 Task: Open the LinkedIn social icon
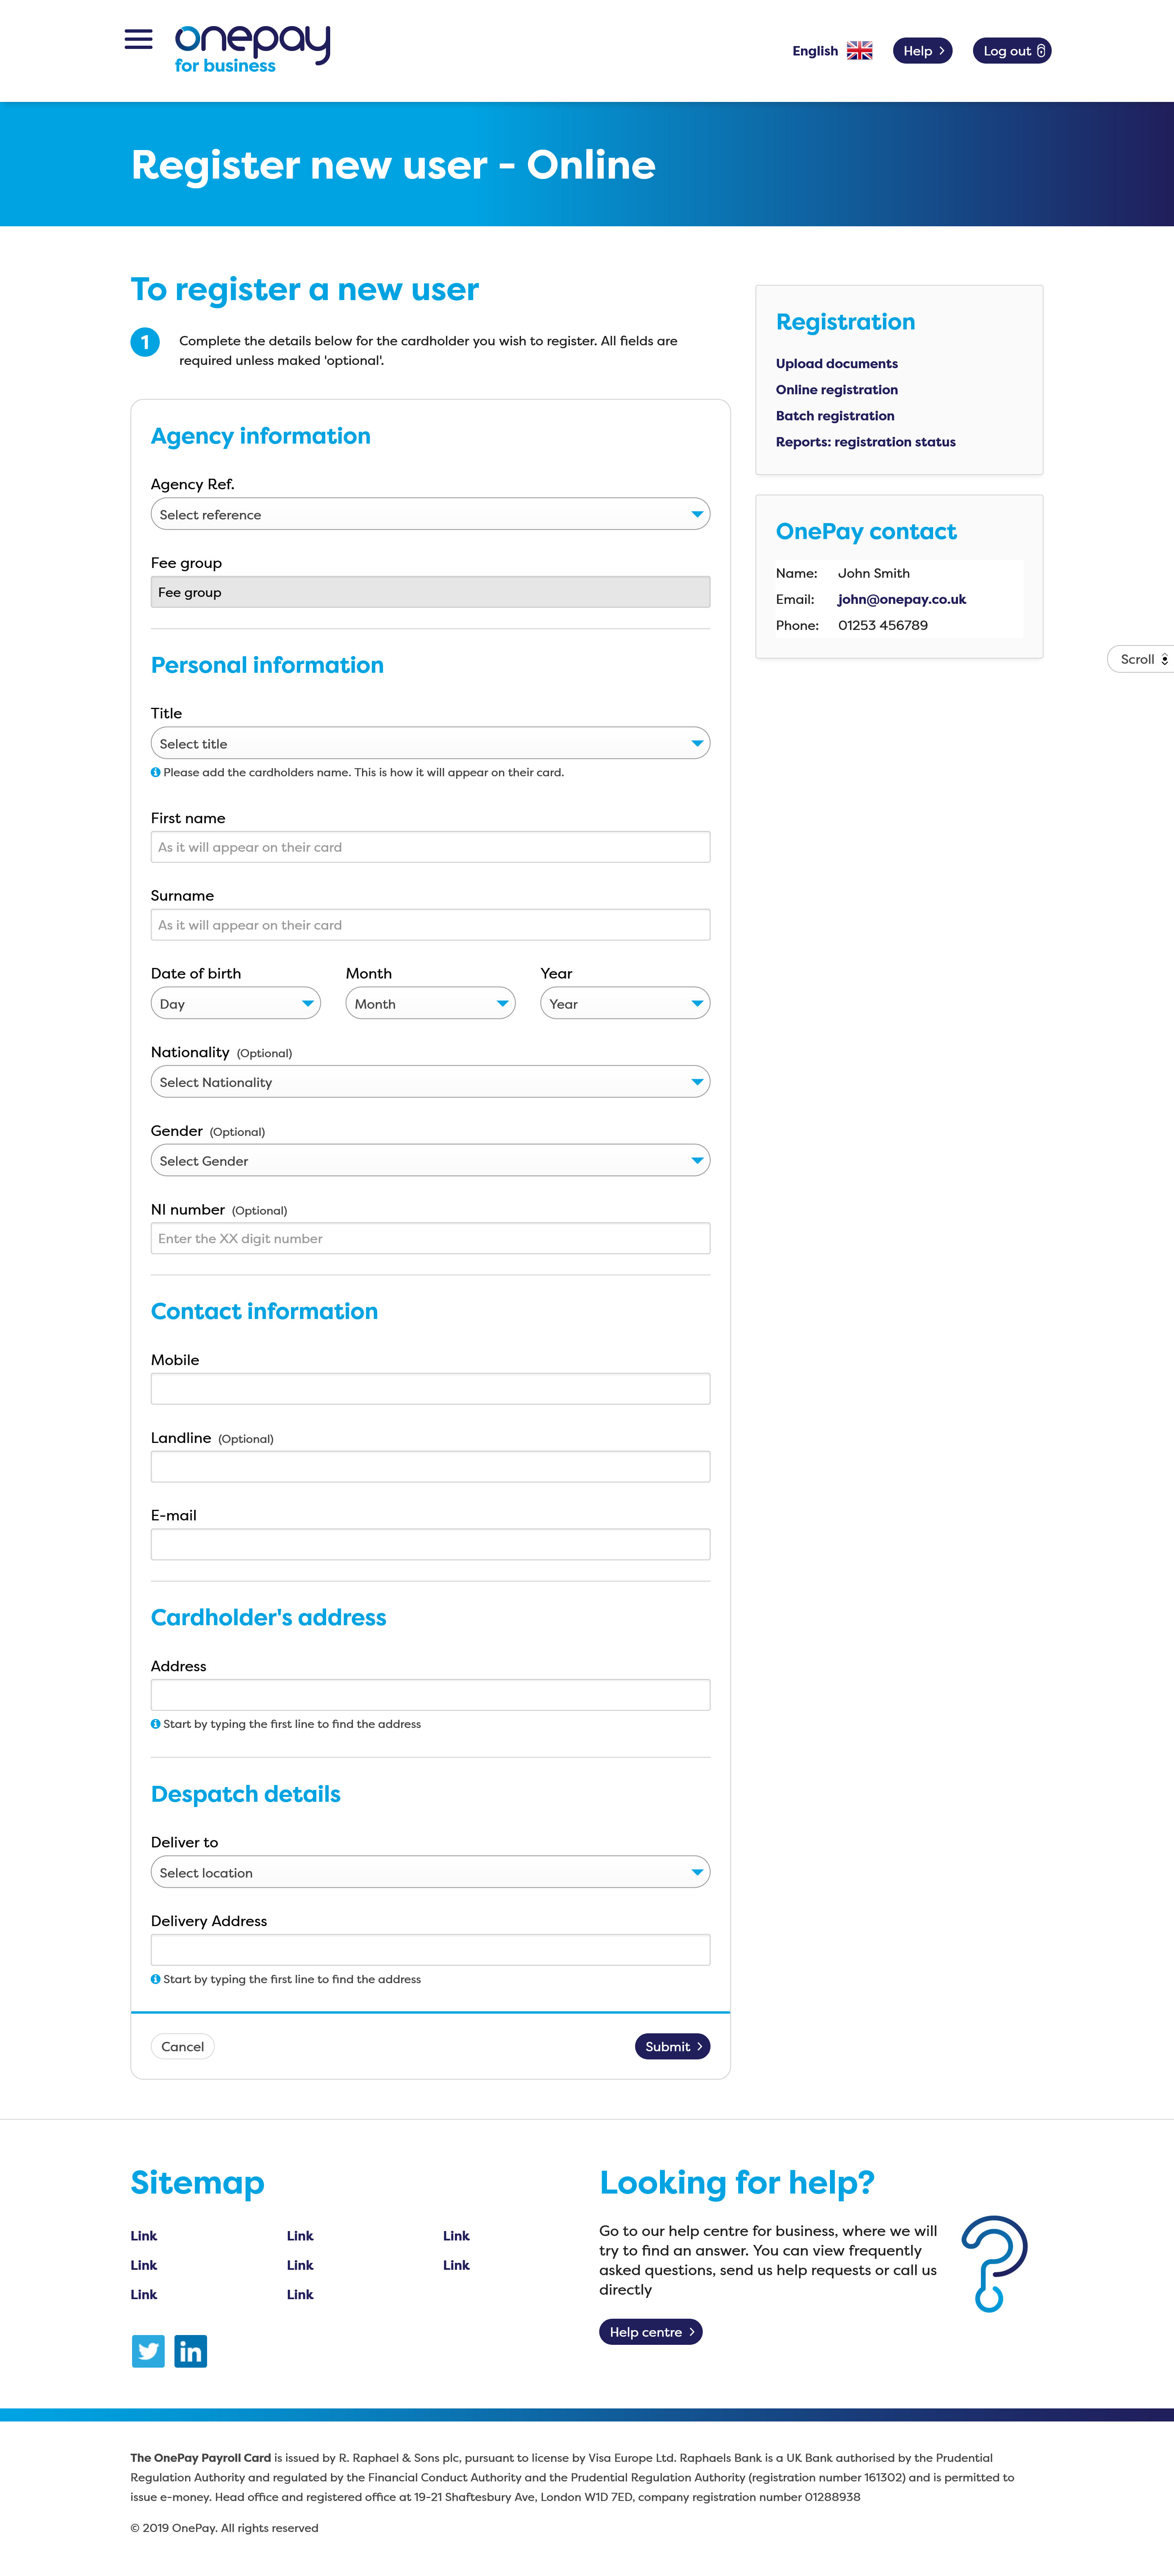click(x=190, y=2351)
